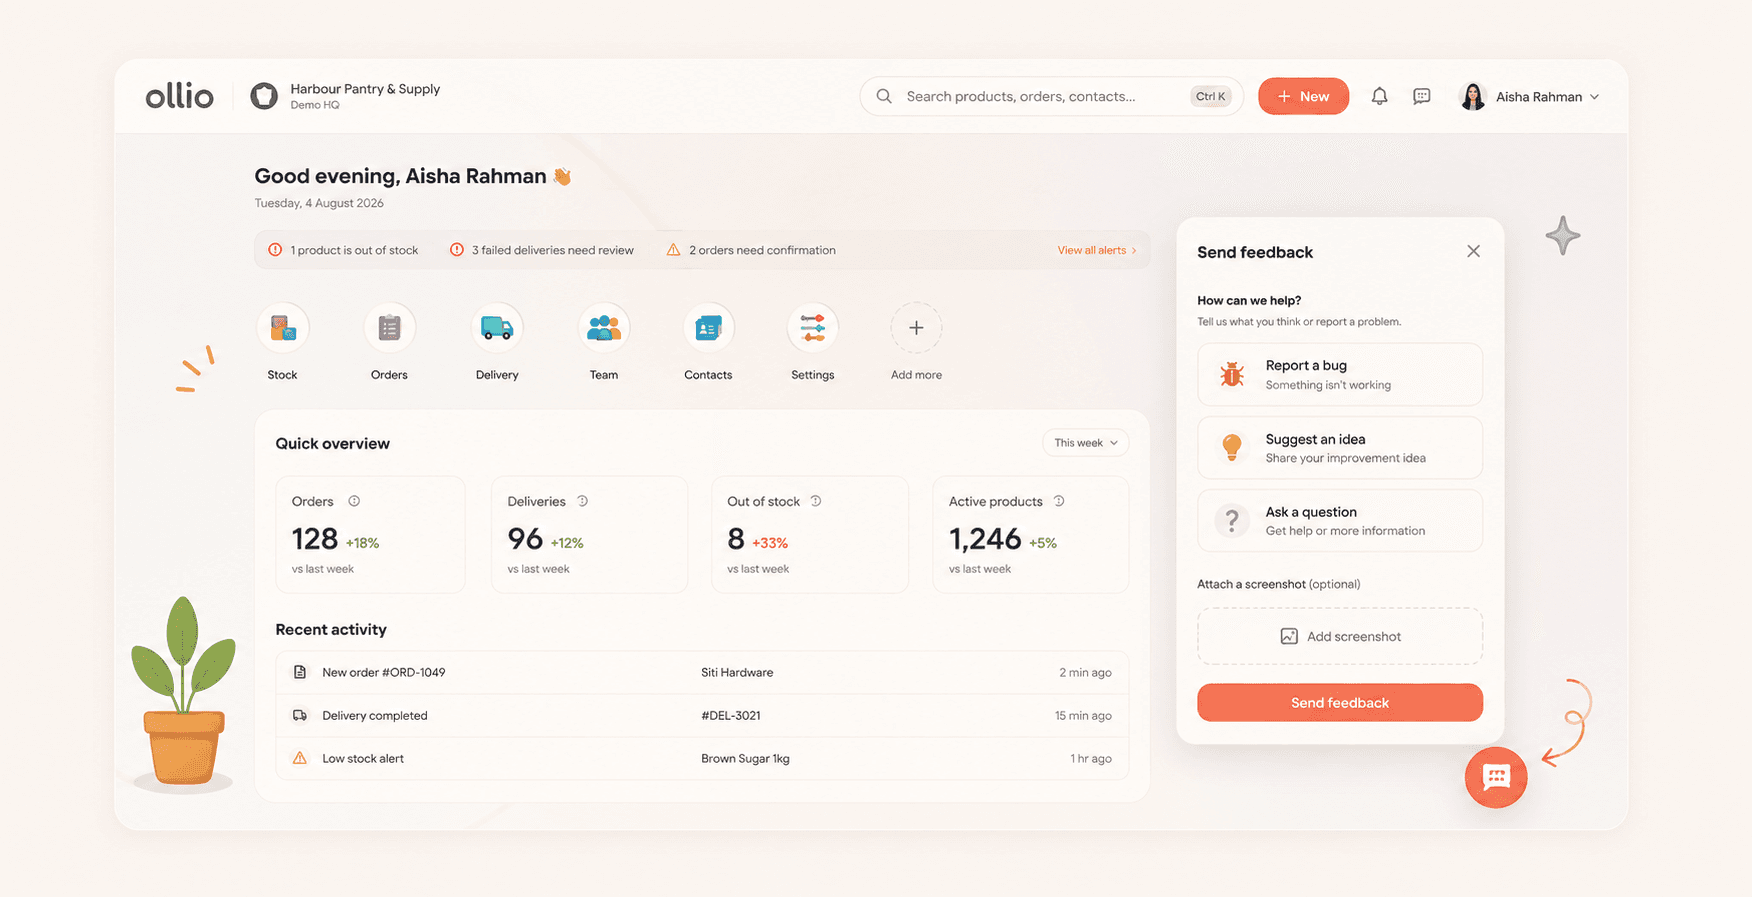This screenshot has width=1752, height=897.
Task: Click 2 orders need confirmation alert
Action: [x=751, y=250]
